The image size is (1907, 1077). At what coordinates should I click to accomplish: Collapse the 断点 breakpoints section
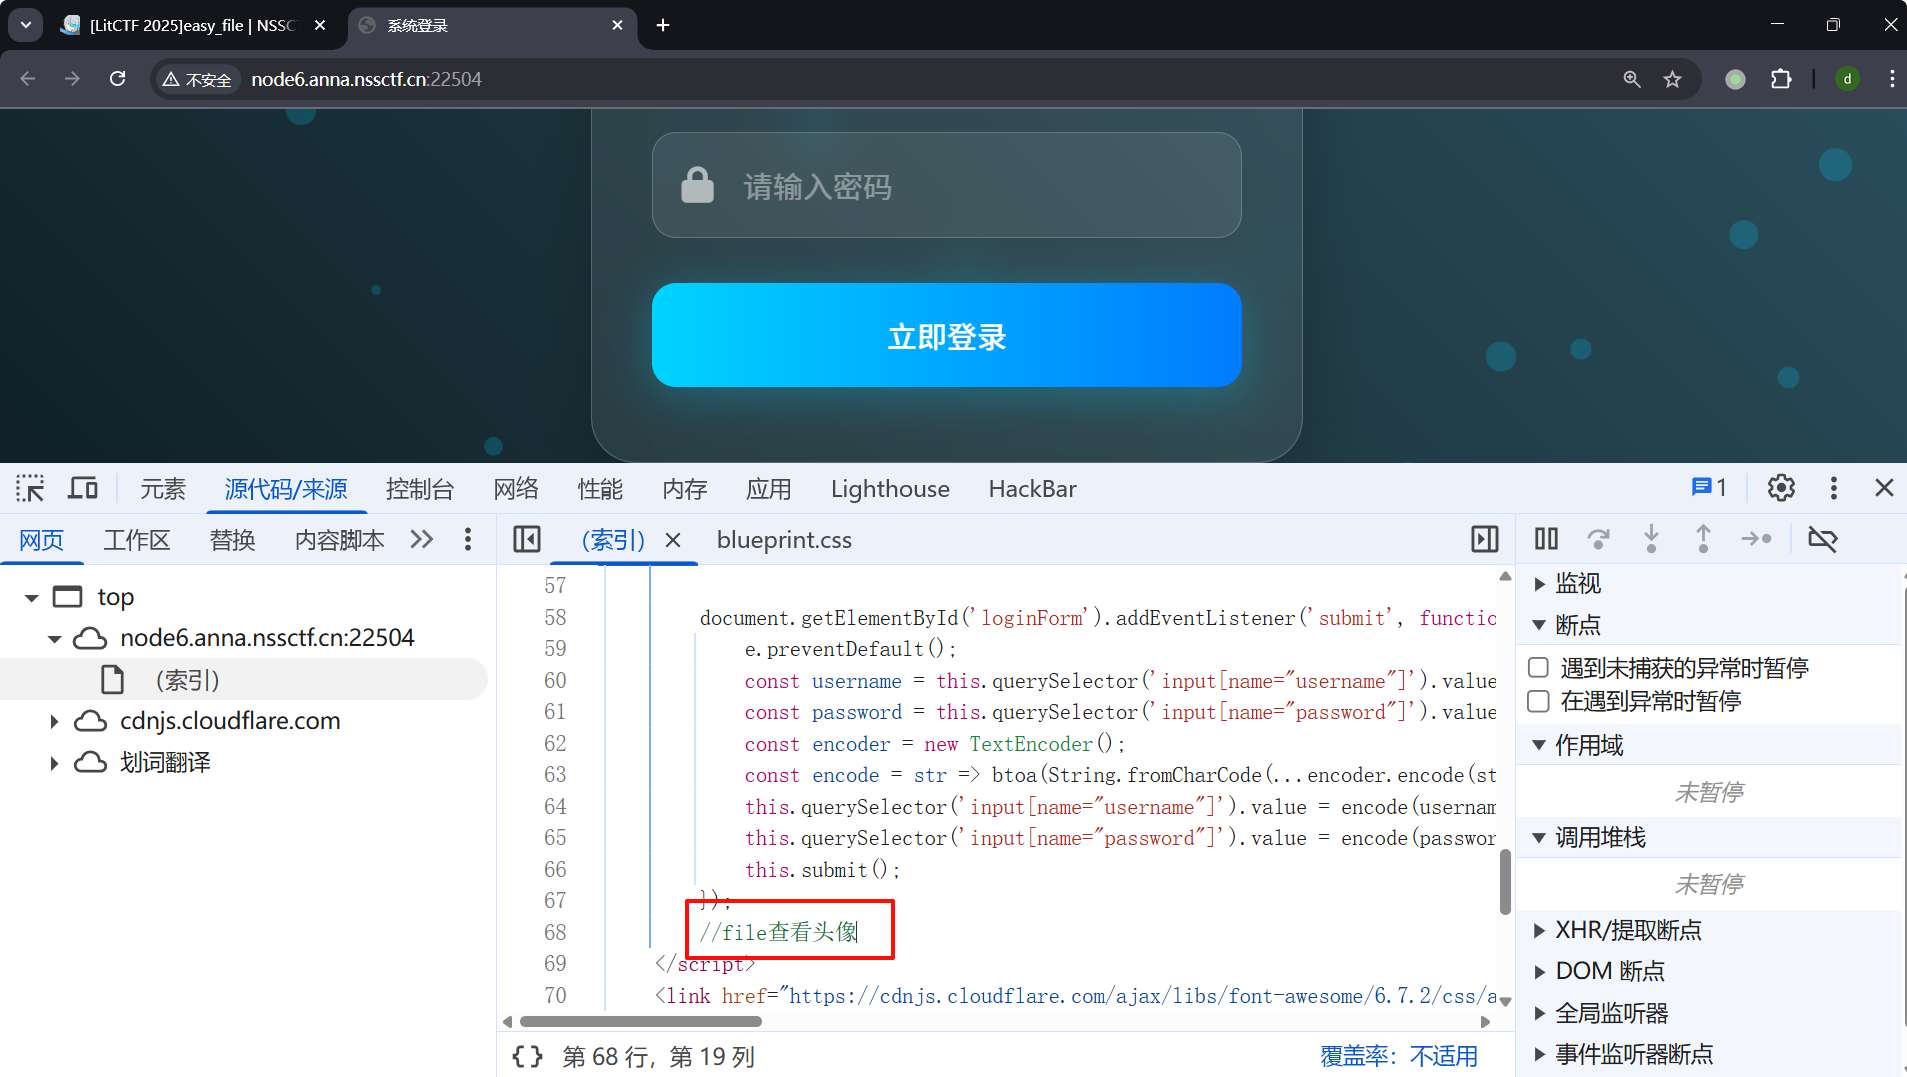(1539, 626)
